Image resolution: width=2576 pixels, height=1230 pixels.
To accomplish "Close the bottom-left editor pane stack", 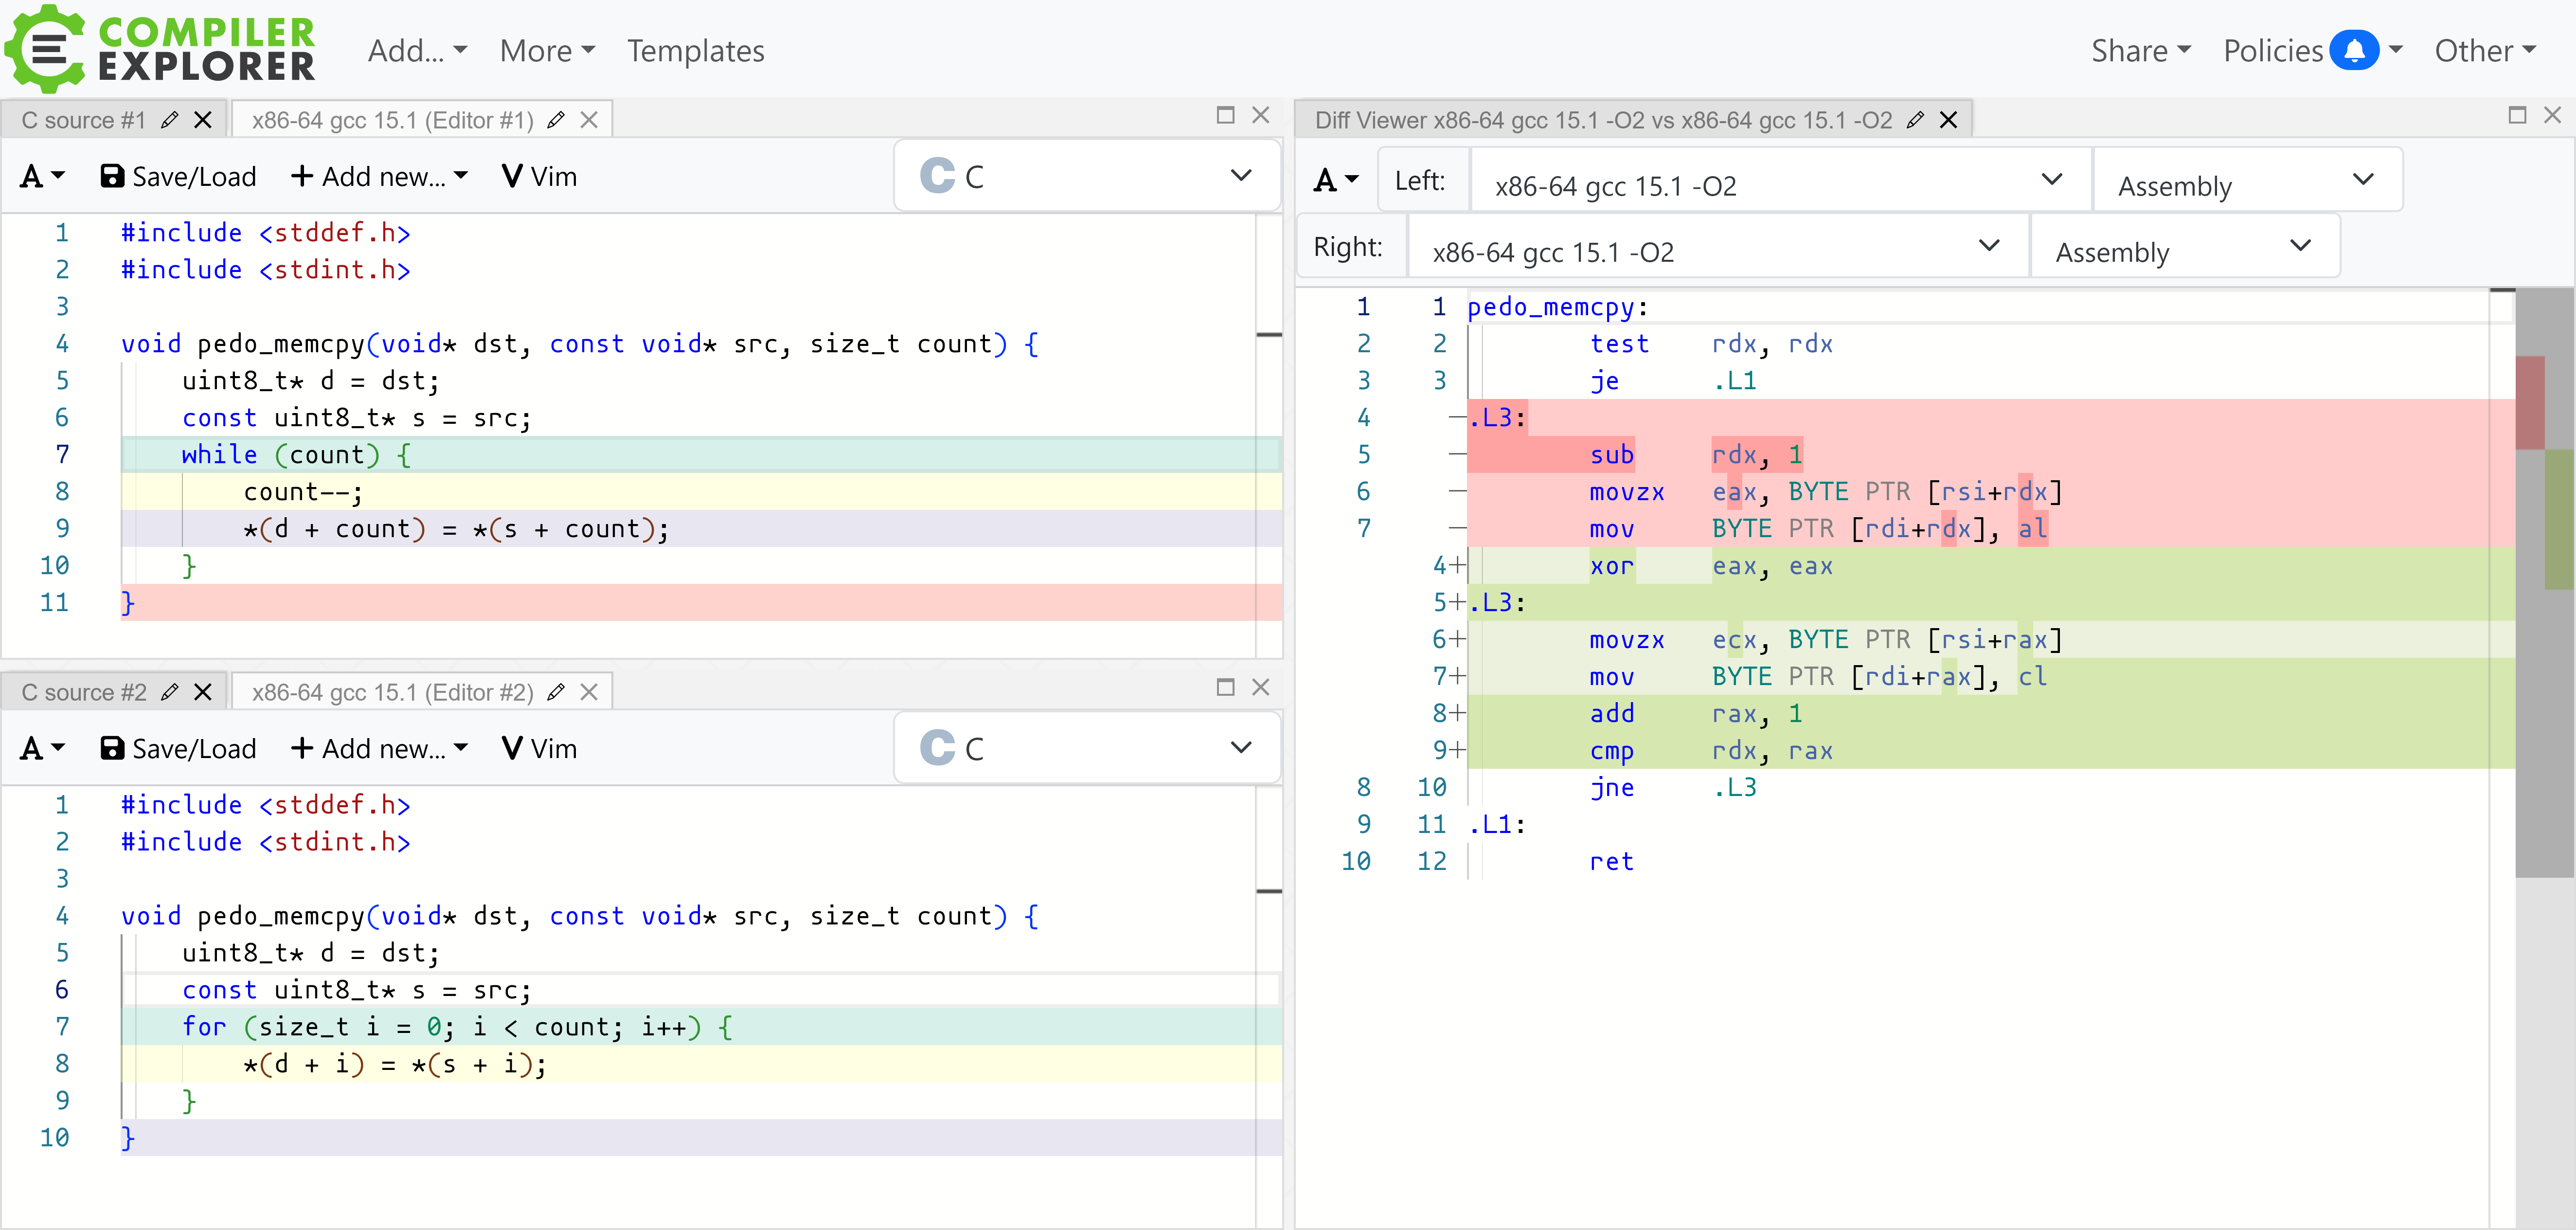I will tap(1261, 687).
